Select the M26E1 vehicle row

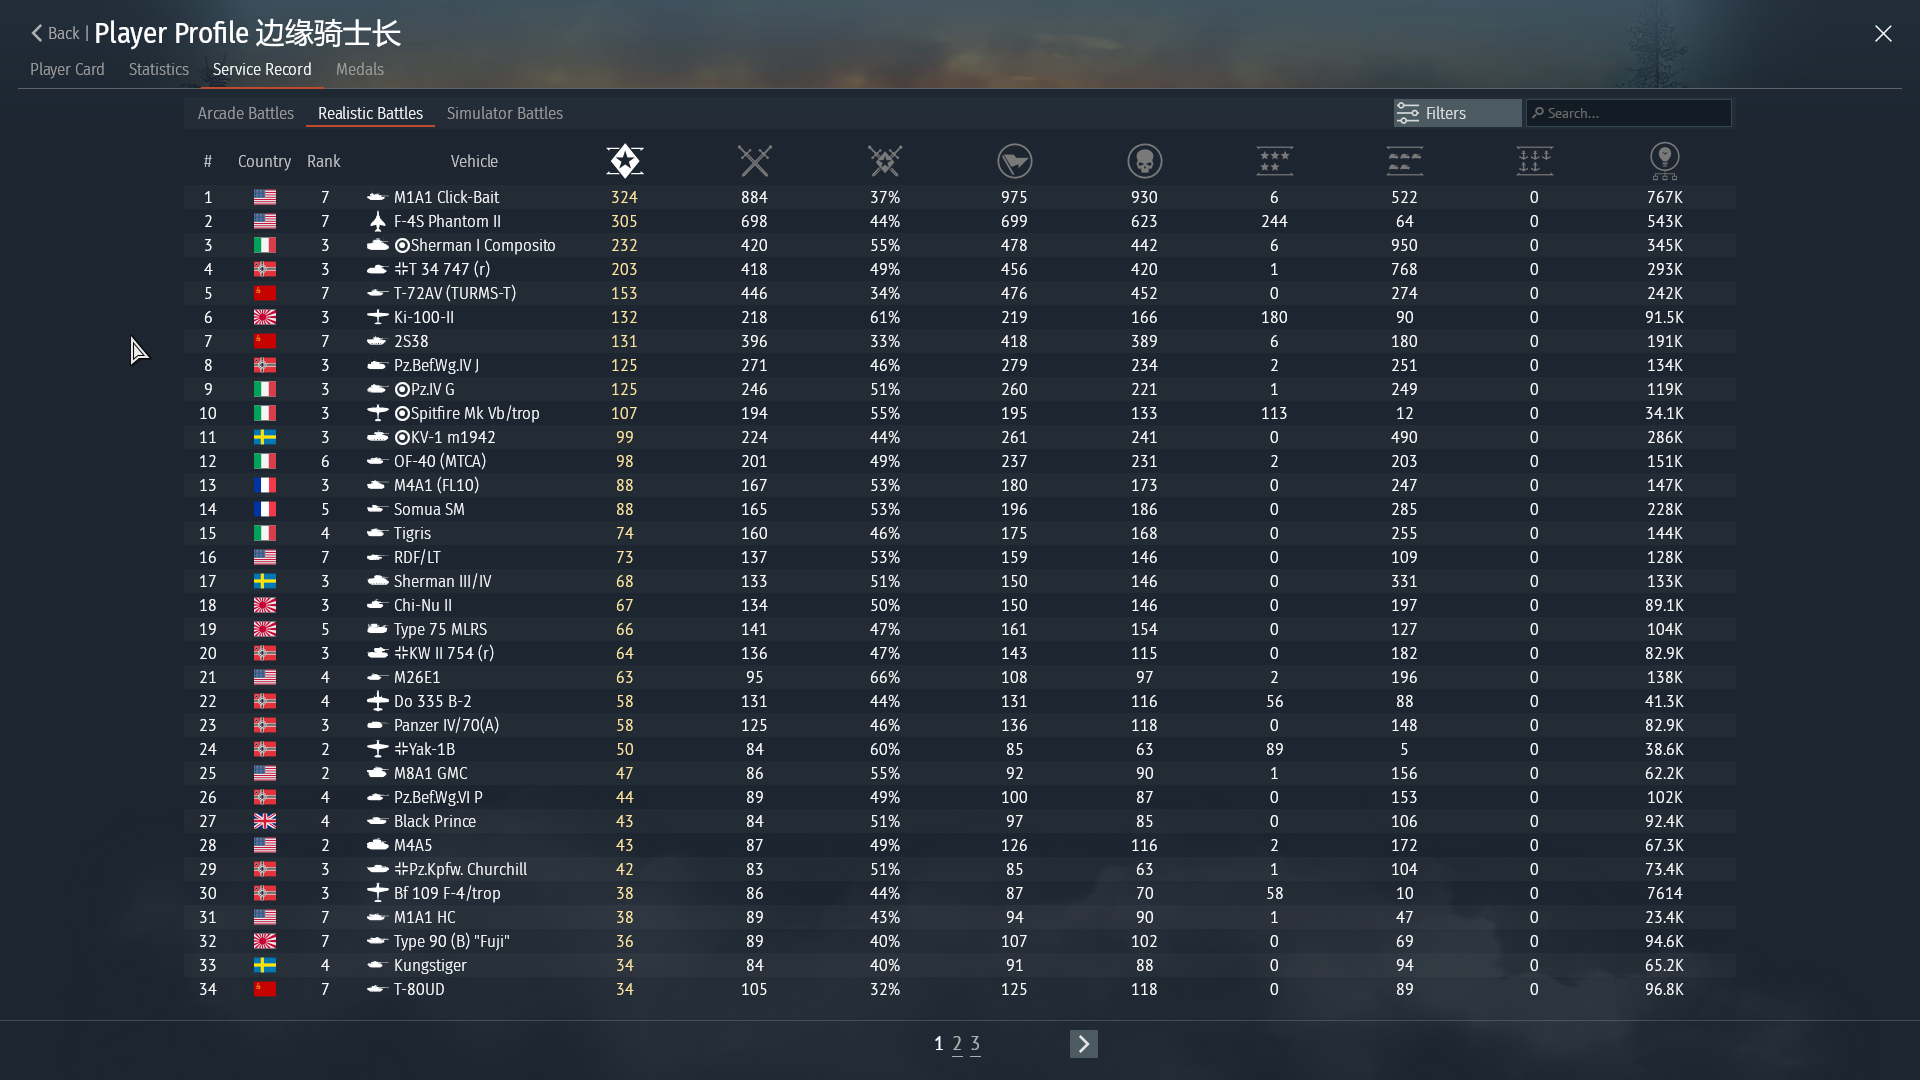[x=960, y=677]
